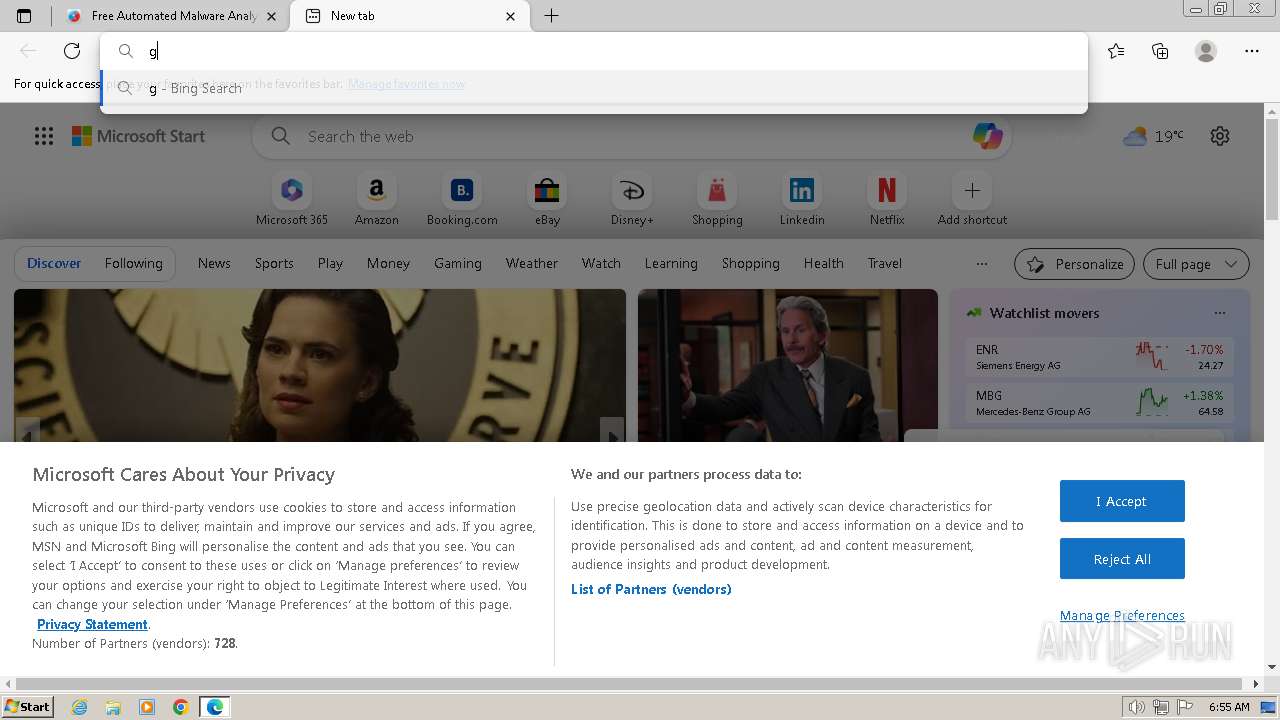Open the browser profile avatar
The width and height of the screenshot is (1280, 720).
pyautogui.click(x=1206, y=51)
